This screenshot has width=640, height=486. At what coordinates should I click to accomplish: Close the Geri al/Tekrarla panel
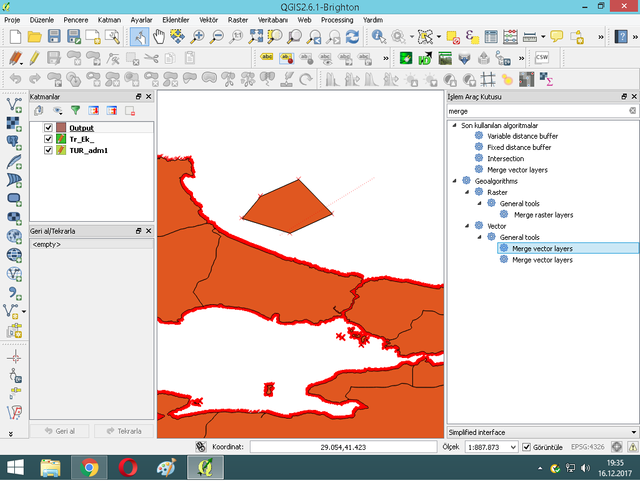(x=149, y=231)
